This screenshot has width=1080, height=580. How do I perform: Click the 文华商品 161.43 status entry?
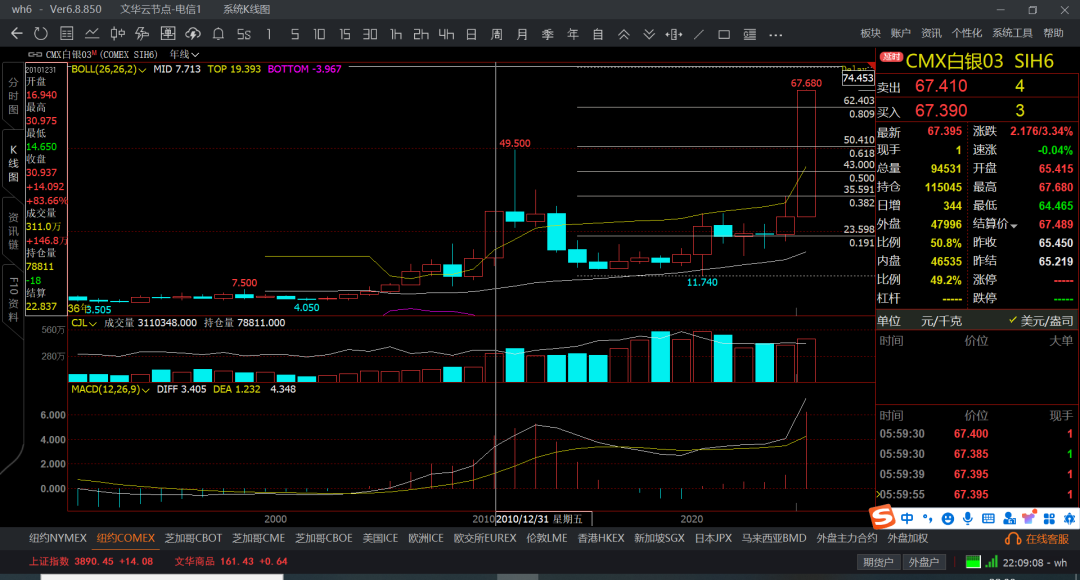tap(231, 561)
